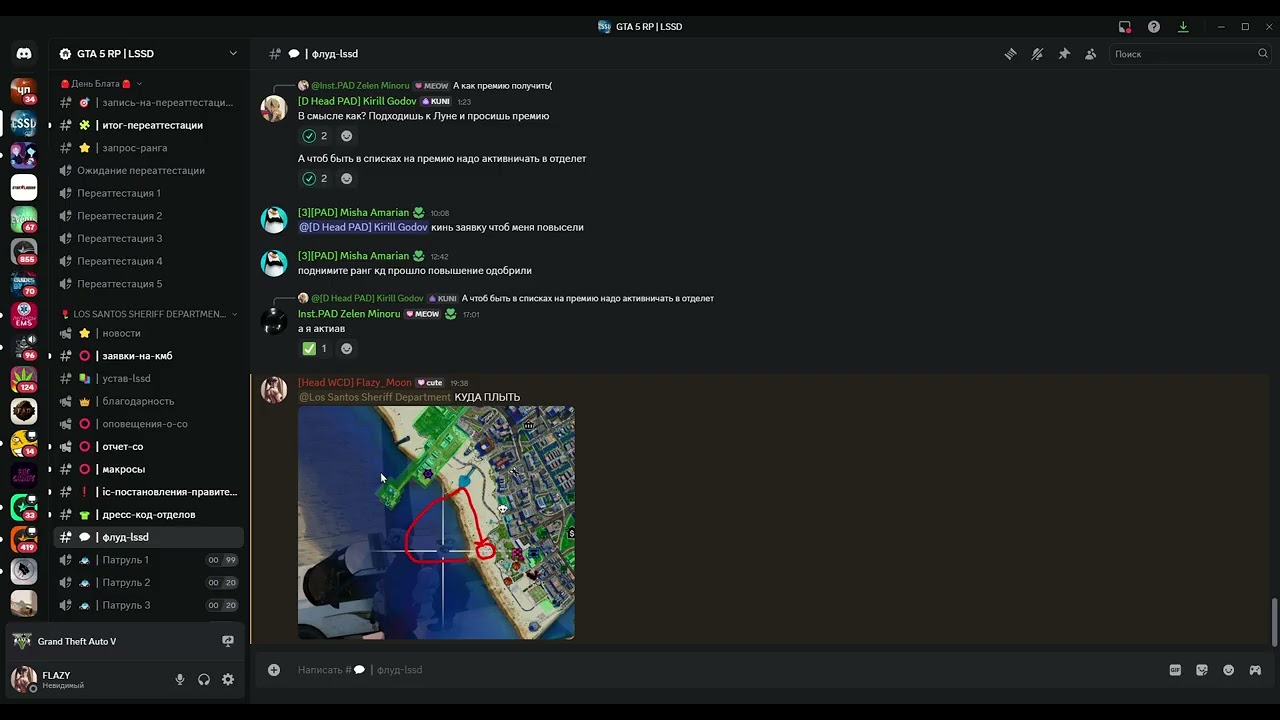Open the запрос-ранга channel

[149, 148]
